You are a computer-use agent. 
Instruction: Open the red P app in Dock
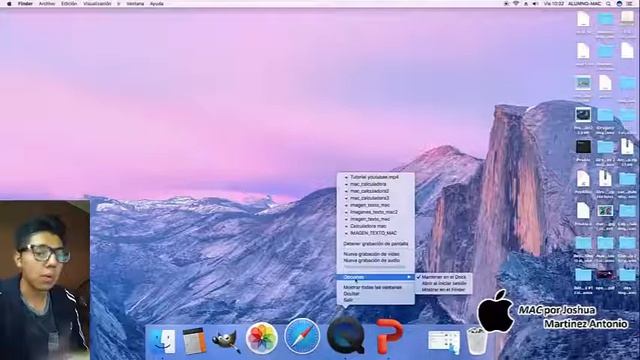tap(389, 336)
